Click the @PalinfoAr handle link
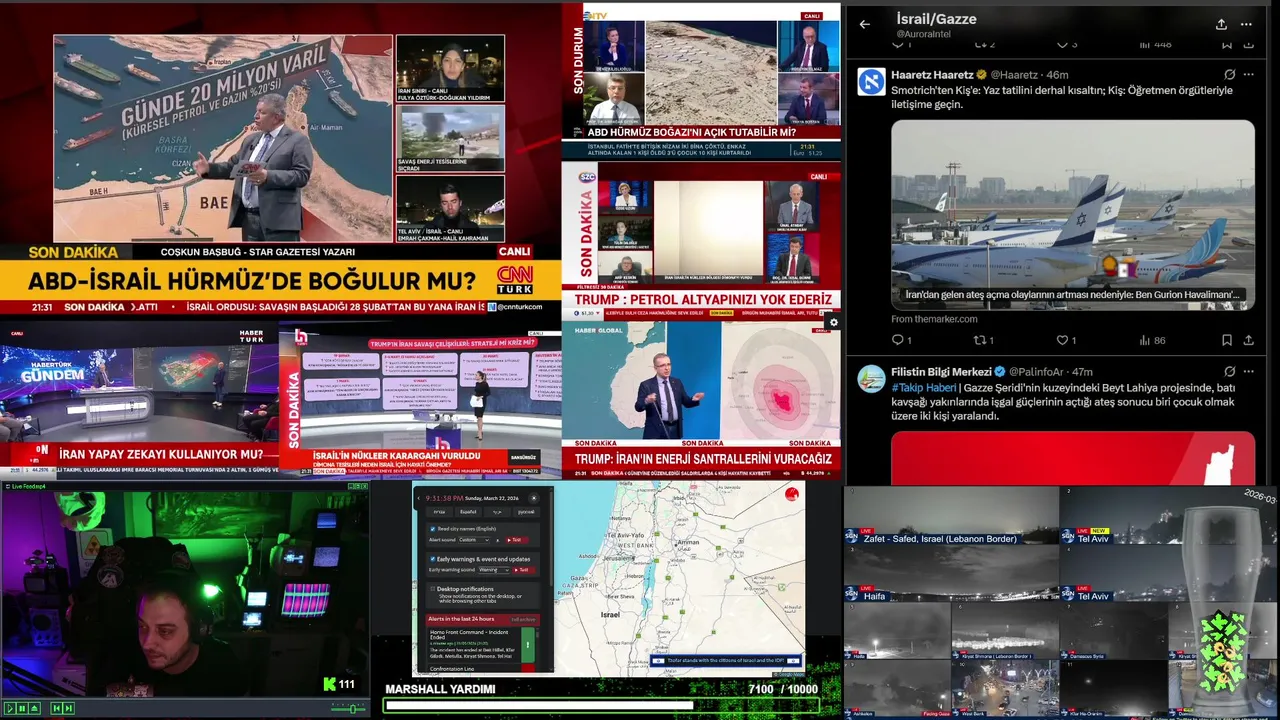 point(1037,372)
